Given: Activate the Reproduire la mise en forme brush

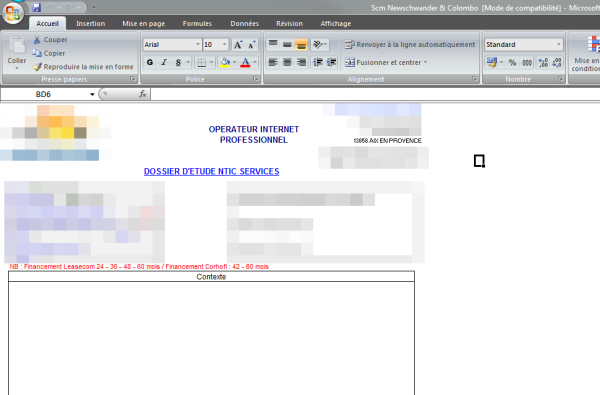Looking at the screenshot, I should tap(37, 67).
